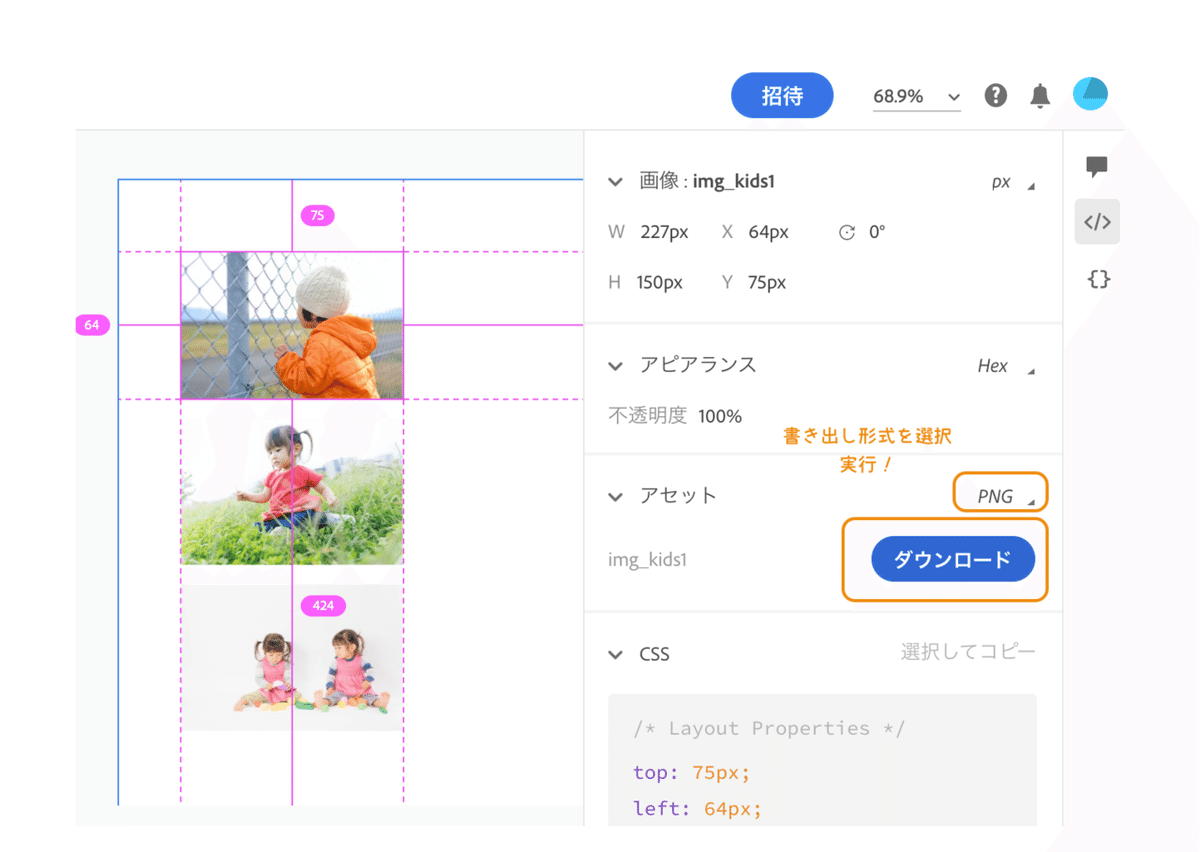This screenshot has height=852, width=1200.
Task: Open the 68.9% zoom level dropdown
Action: pyautogui.click(x=915, y=96)
